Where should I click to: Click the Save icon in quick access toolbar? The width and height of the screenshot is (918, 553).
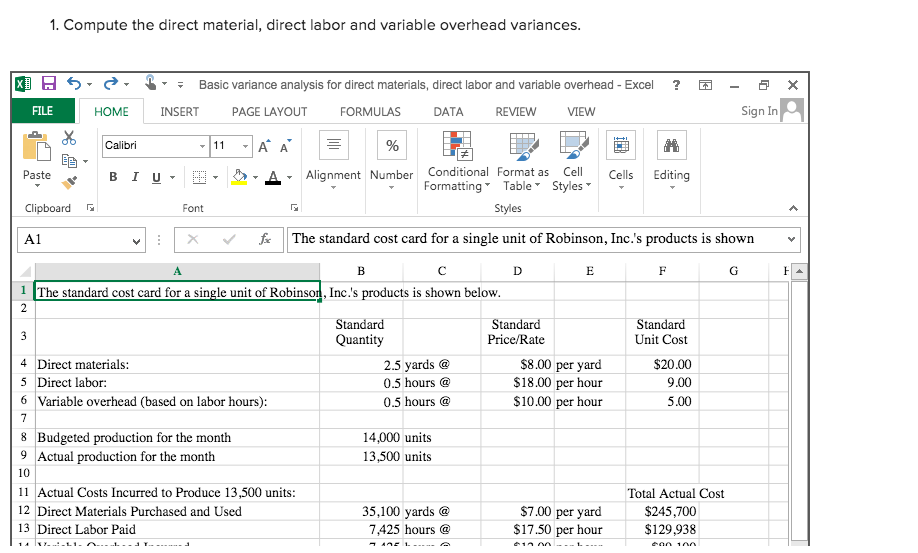[x=48, y=85]
